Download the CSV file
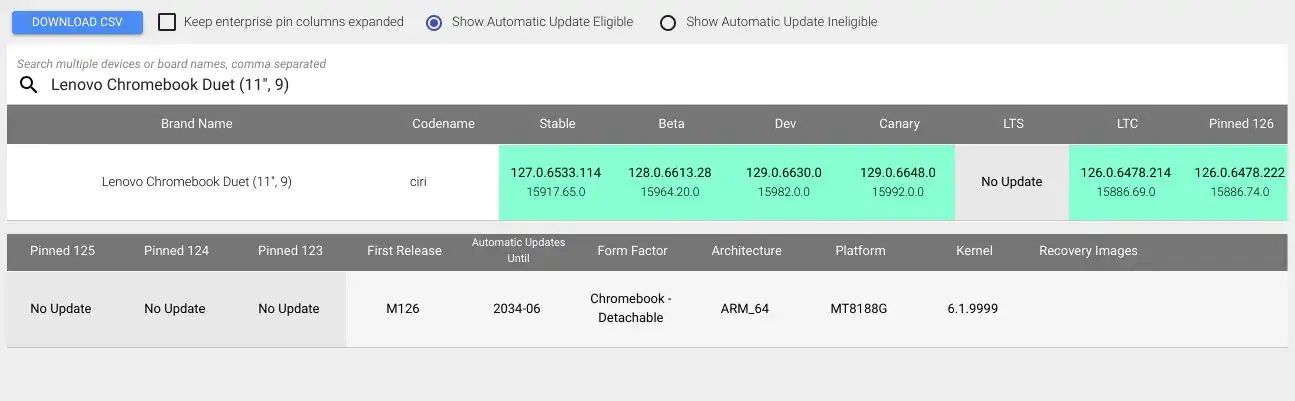 pos(77,22)
